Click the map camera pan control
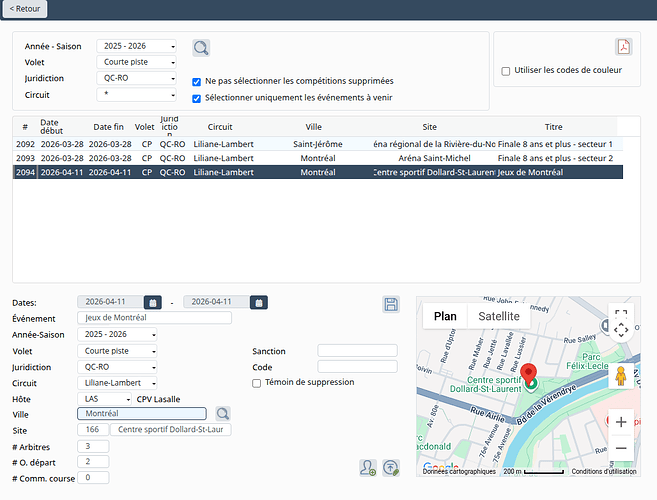The image size is (657, 500). coord(621,330)
